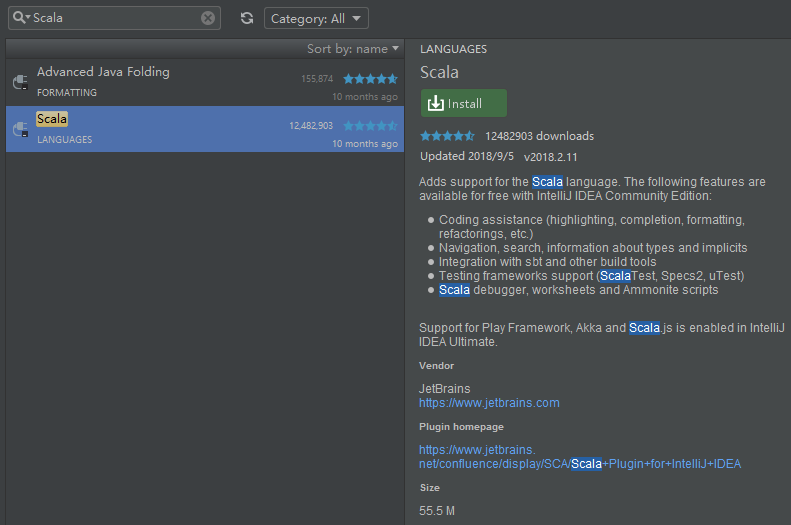
Task: Click 10 months ago under Advanced Java Folding
Action: coord(365,97)
